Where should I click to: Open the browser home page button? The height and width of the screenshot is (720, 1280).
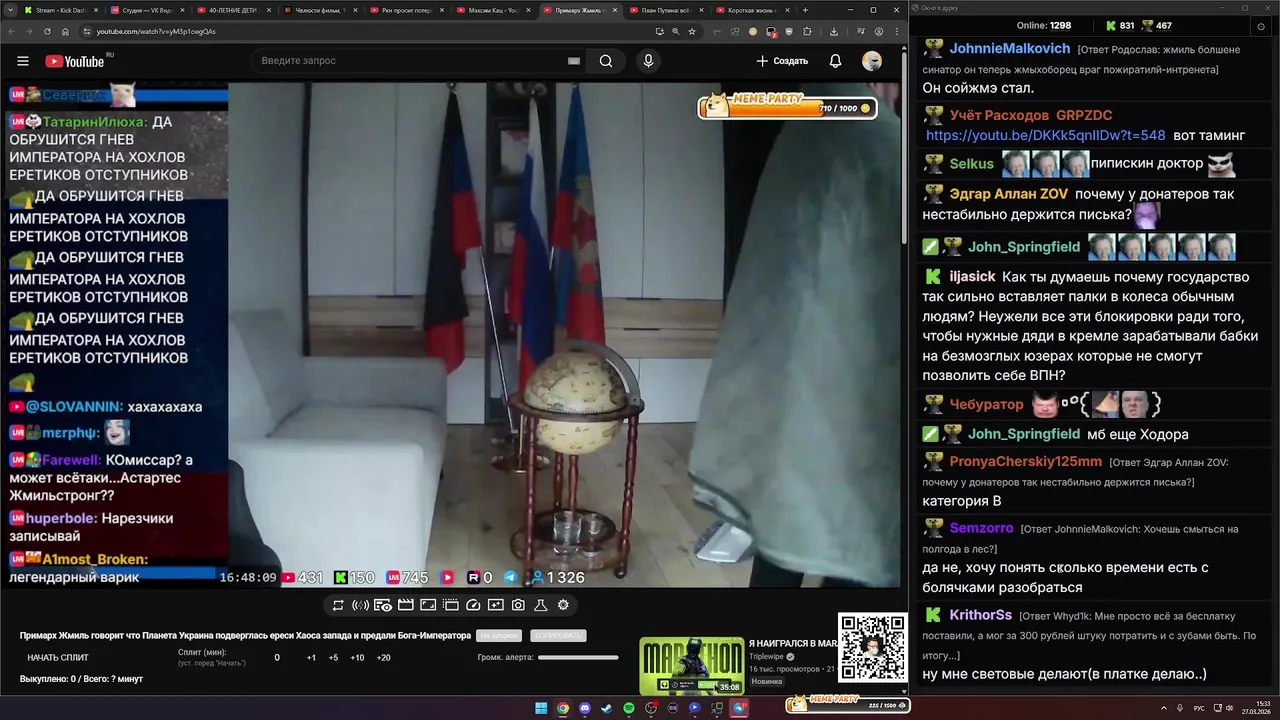[65, 31]
